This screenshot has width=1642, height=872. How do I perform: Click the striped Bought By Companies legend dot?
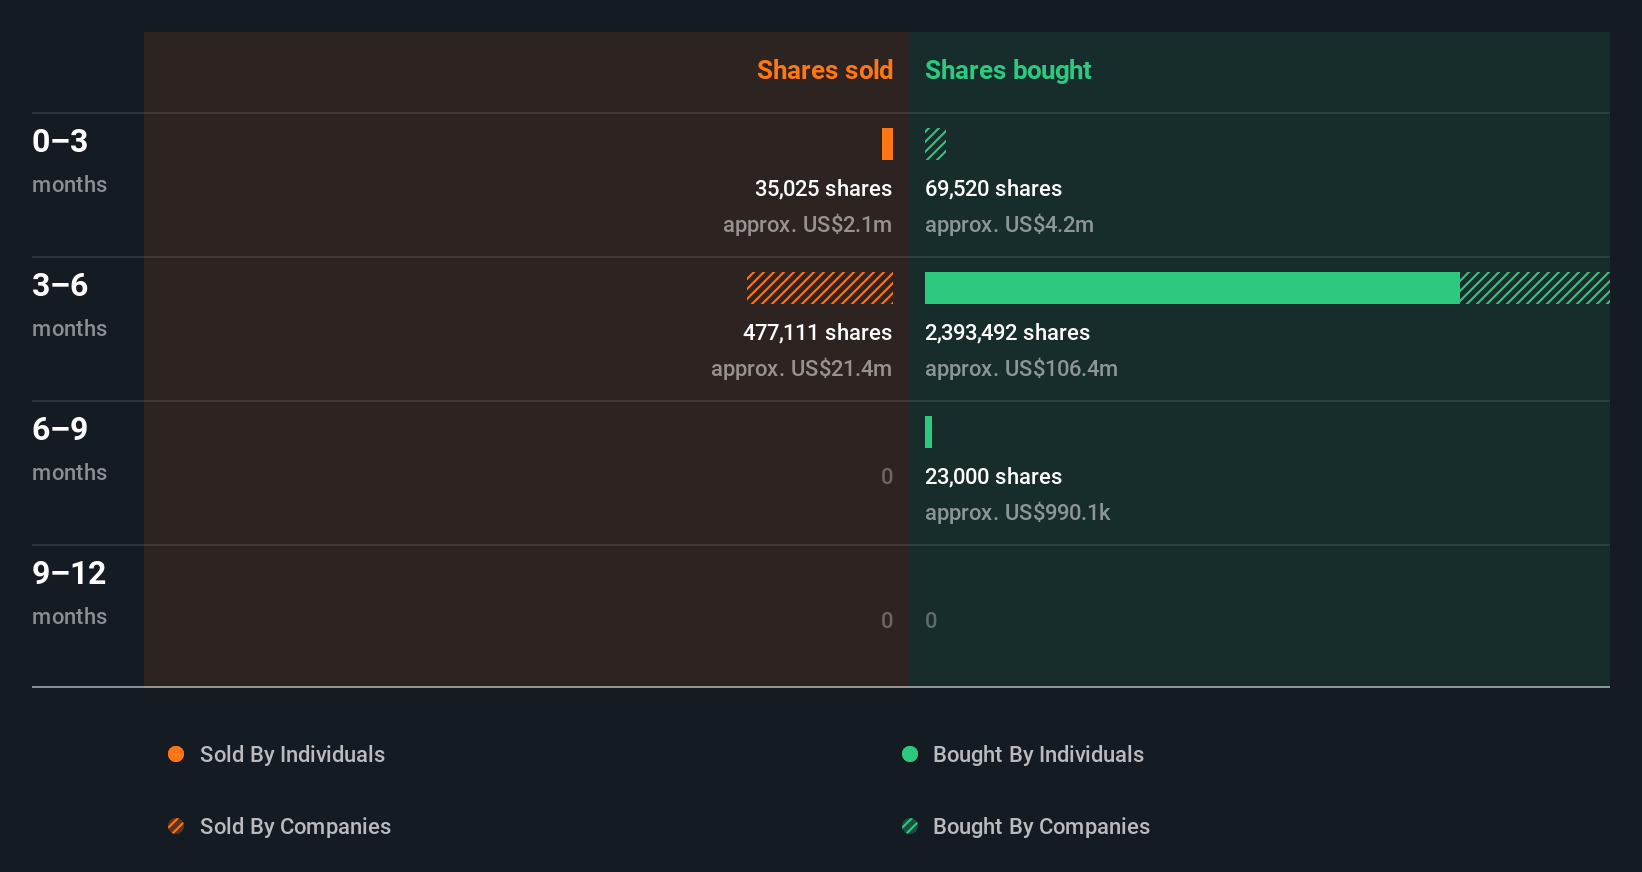tap(910, 826)
